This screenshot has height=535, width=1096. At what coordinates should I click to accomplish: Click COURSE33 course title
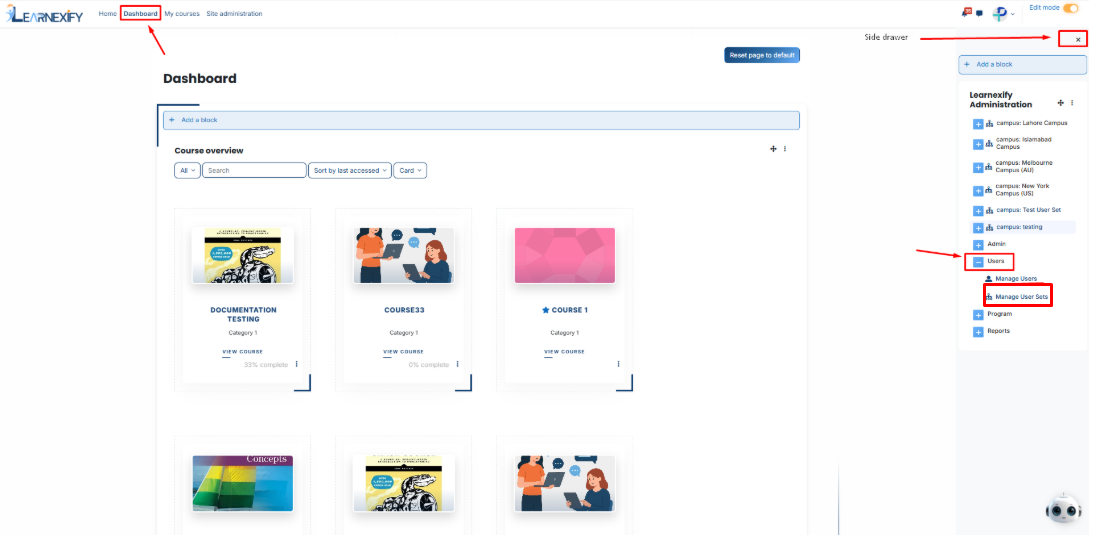pos(404,310)
